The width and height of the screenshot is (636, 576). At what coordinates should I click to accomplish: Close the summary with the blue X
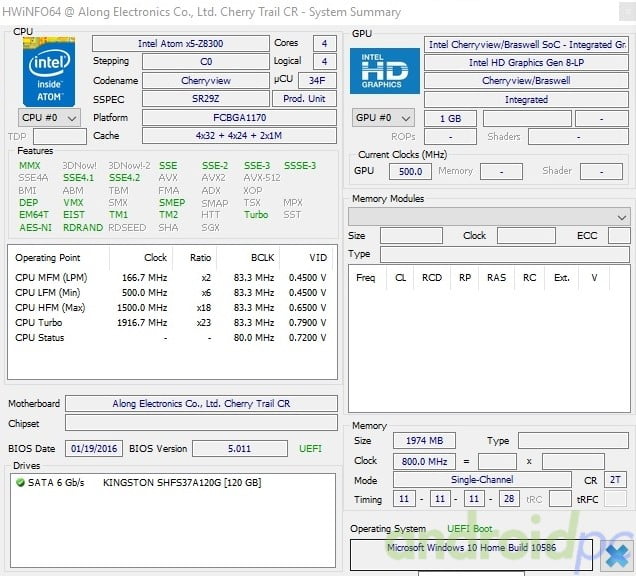[617, 555]
